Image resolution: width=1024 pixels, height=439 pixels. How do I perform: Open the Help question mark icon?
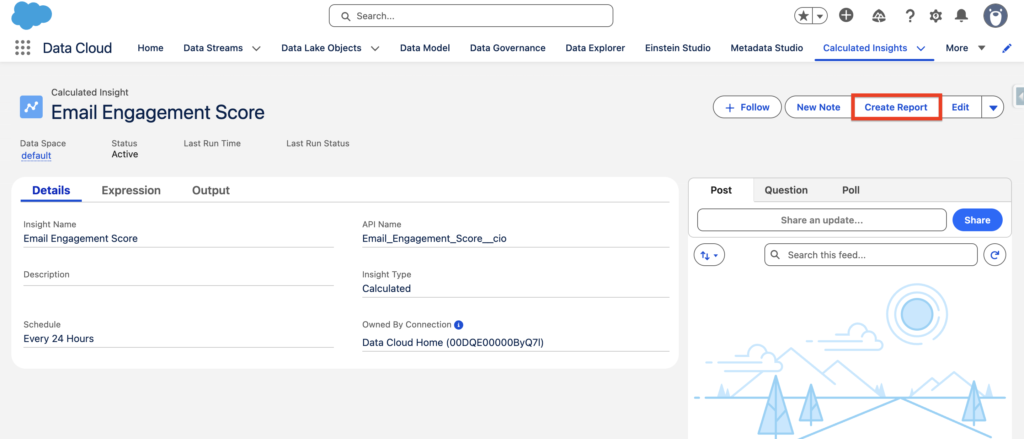click(910, 16)
